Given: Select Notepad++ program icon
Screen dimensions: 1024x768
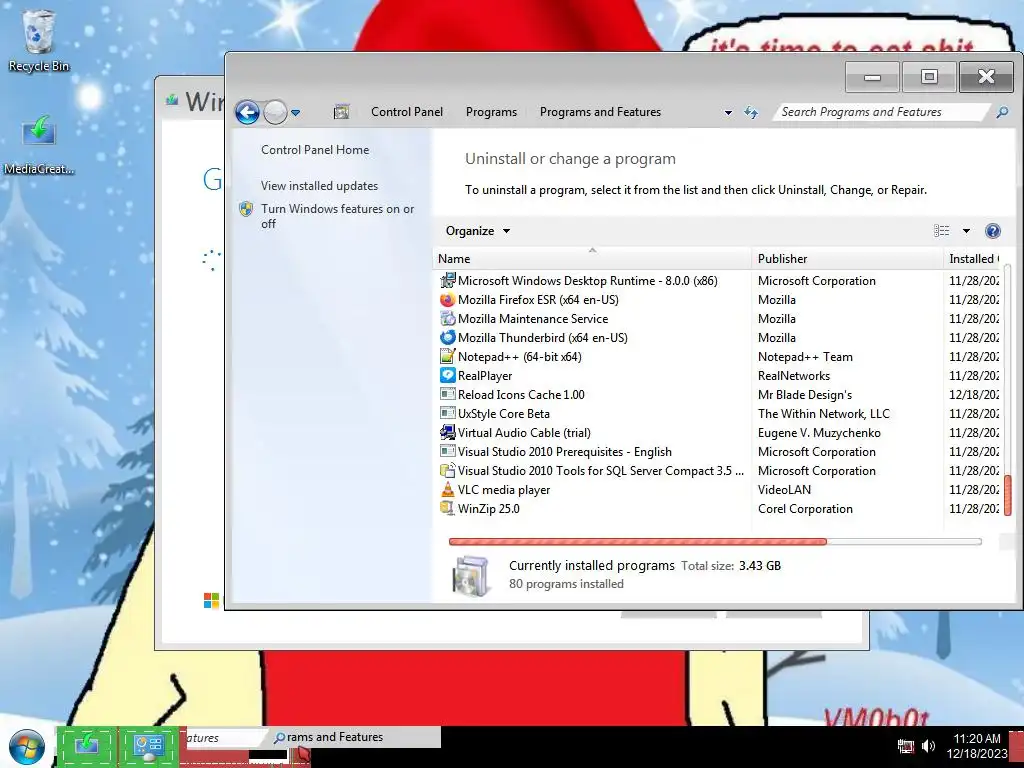Looking at the screenshot, I should coord(447,357).
